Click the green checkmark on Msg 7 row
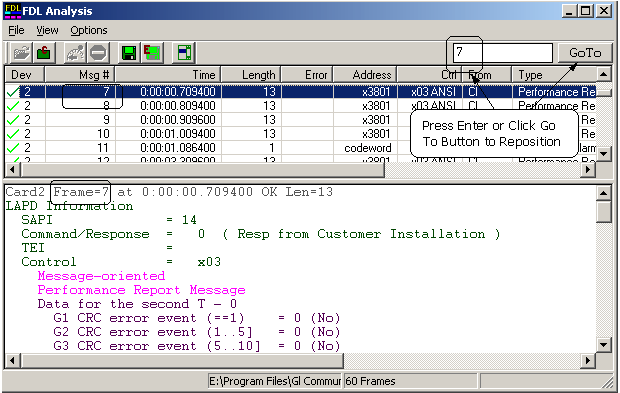 click(x=13, y=92)
